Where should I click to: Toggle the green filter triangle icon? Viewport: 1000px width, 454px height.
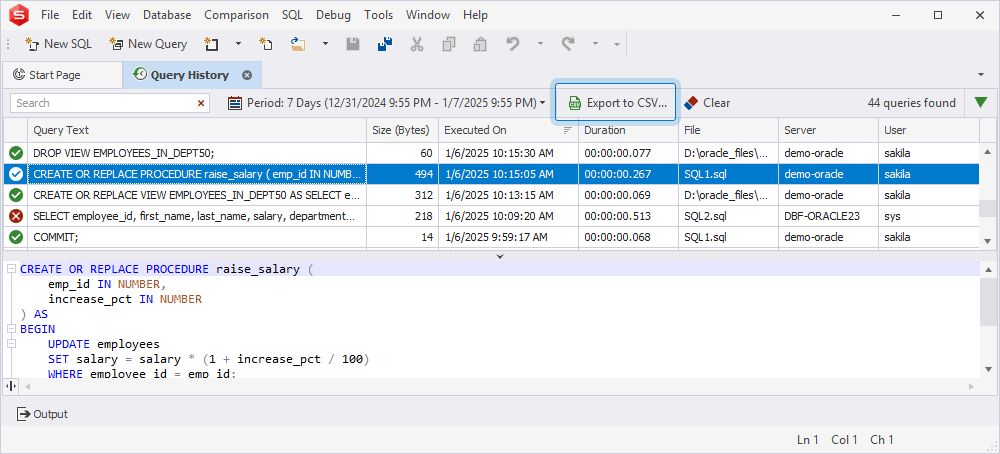(981, 103)
